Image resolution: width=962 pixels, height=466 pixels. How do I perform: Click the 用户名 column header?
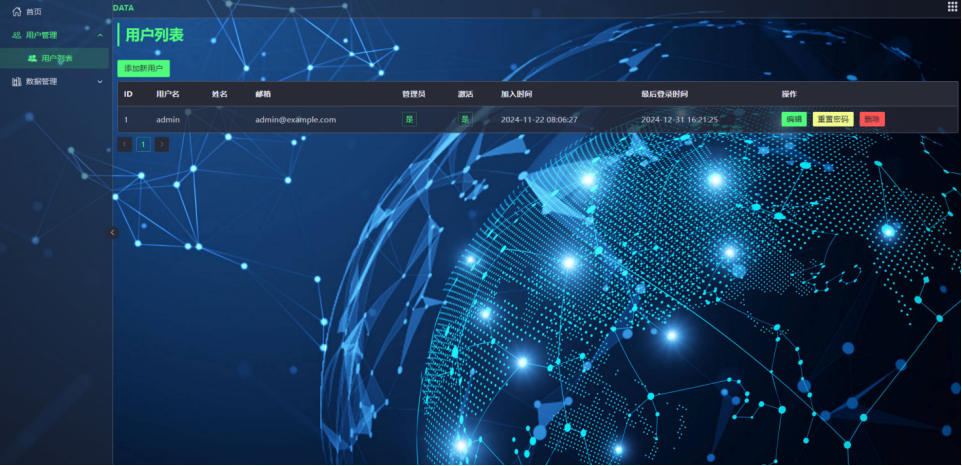point(167,94)
